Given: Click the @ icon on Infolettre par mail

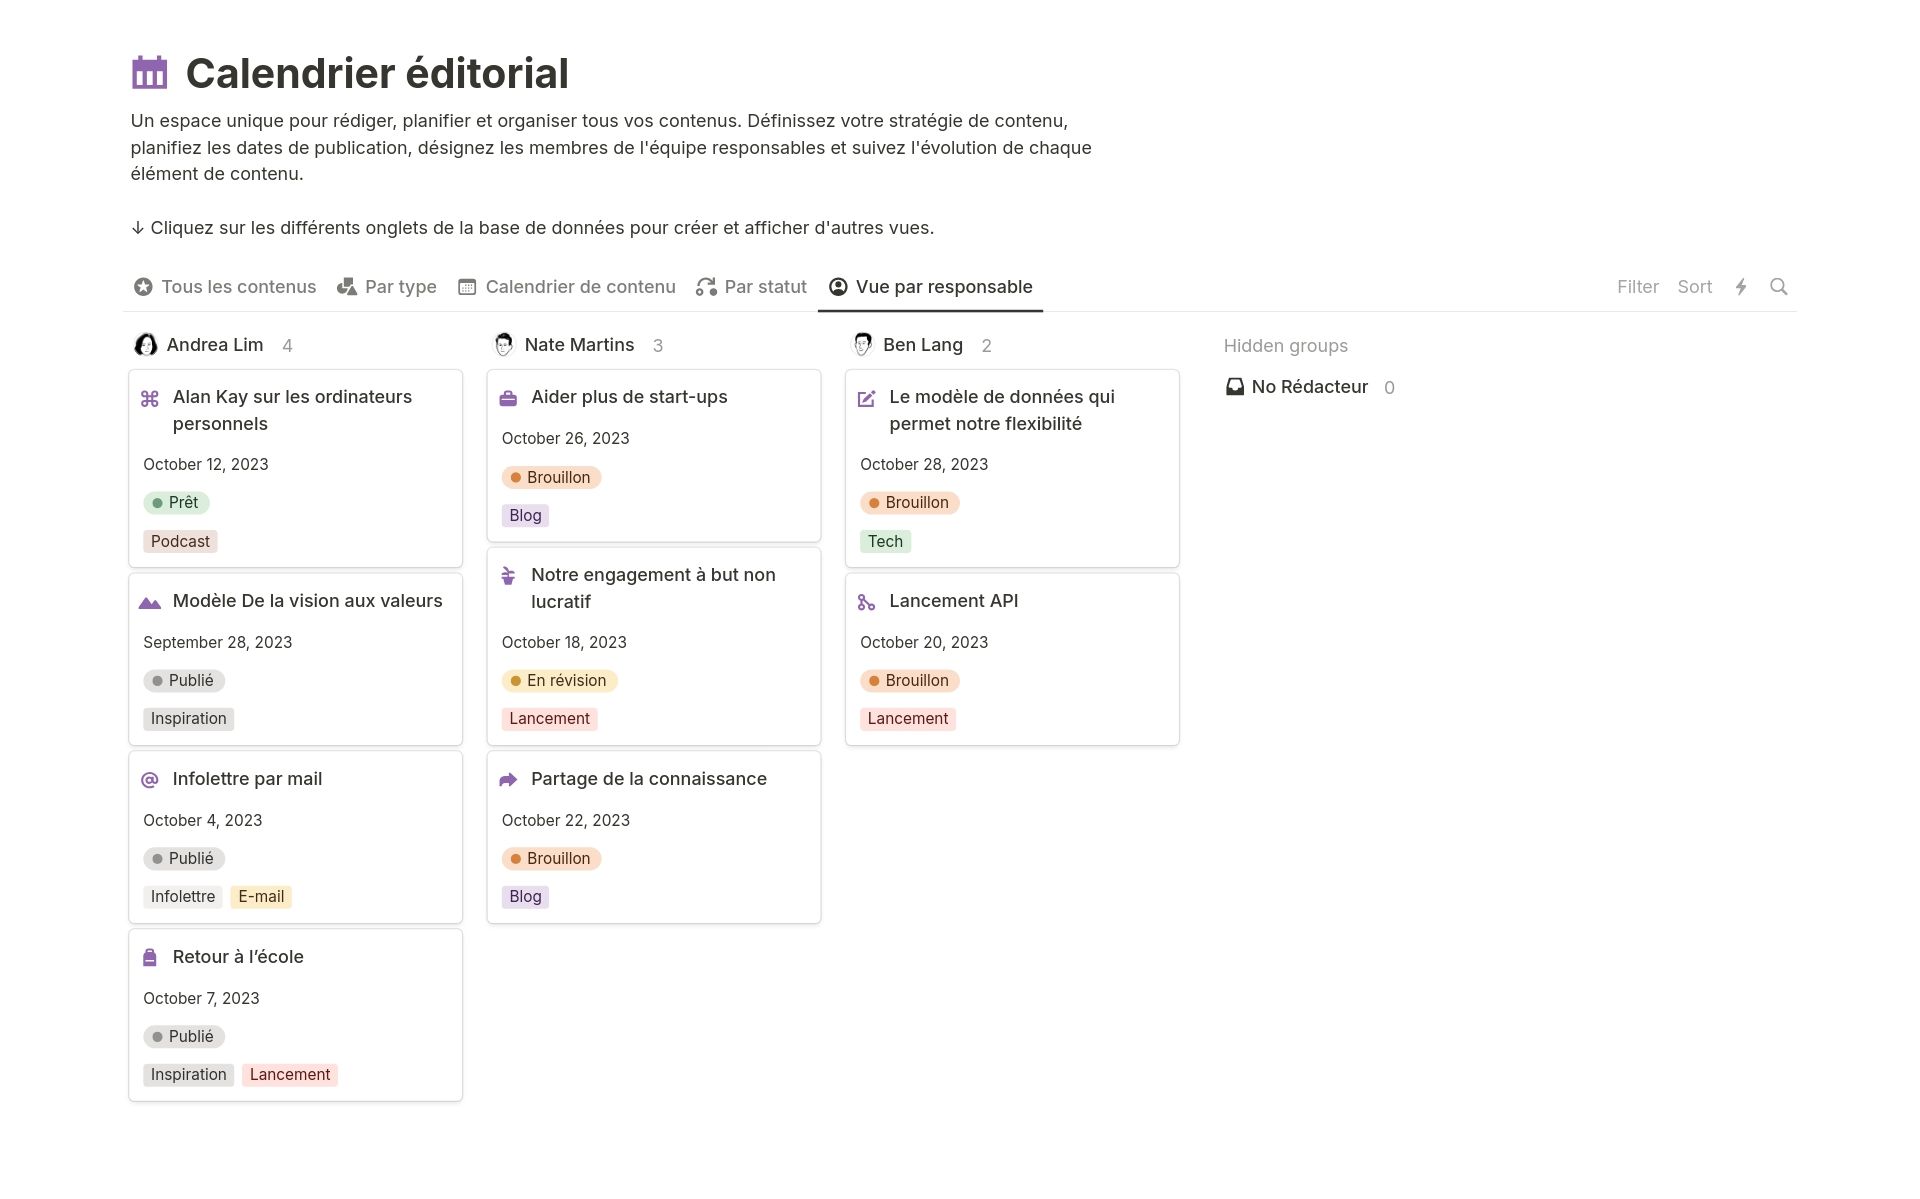Looking at the screenshot, I should [150, 780].
